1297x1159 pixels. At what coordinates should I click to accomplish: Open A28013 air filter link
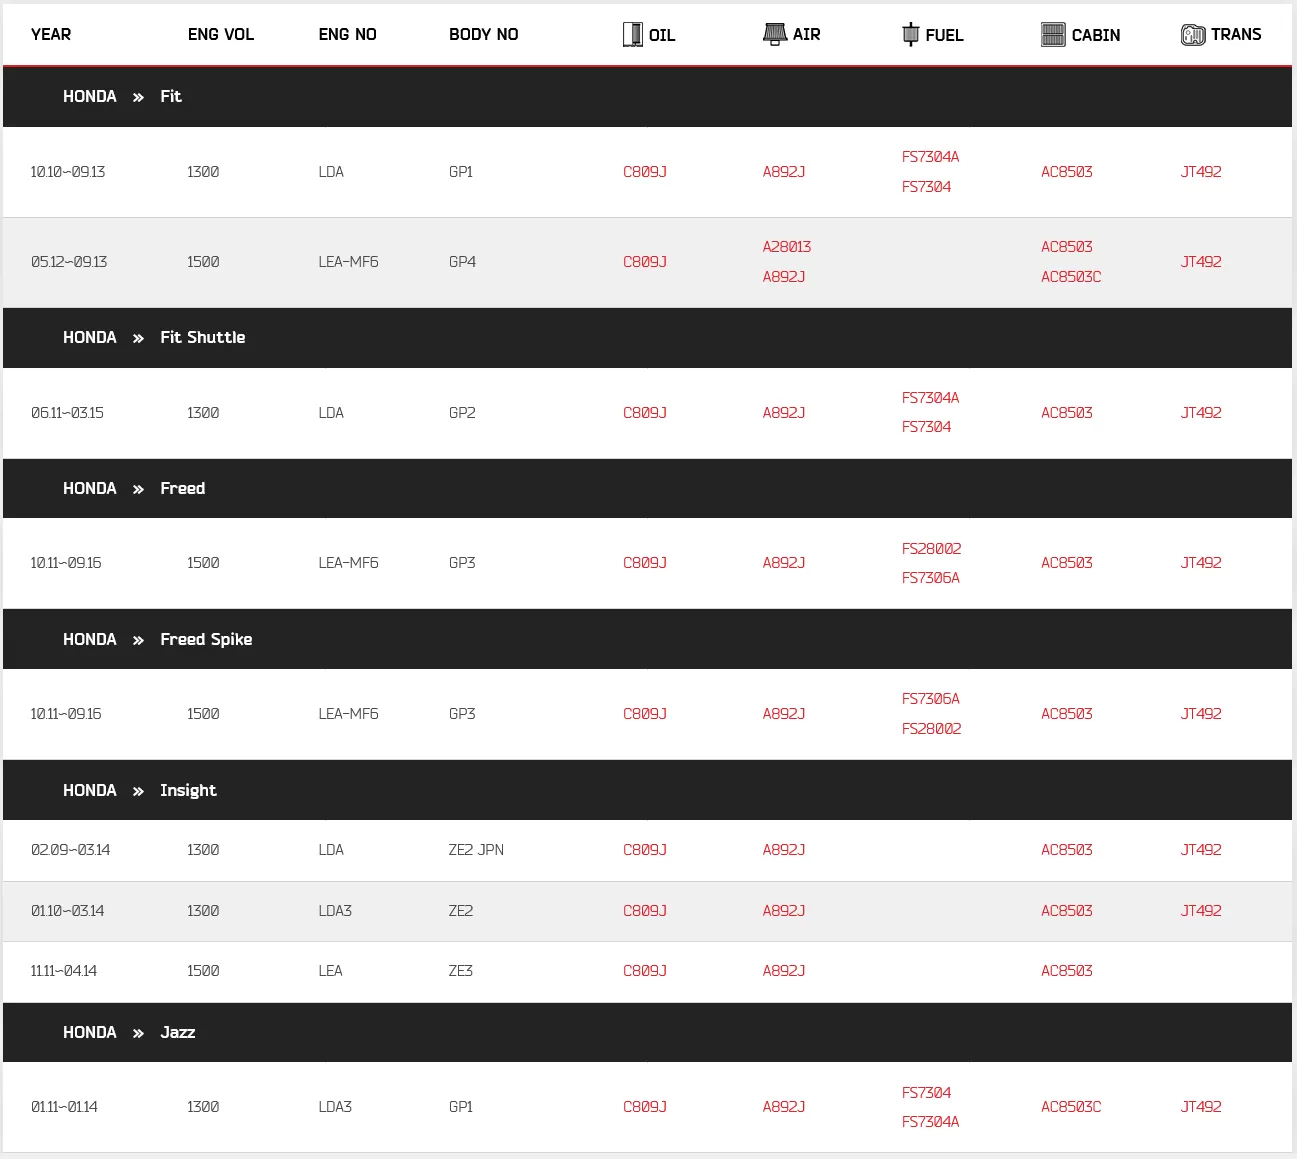click(787, 247)
